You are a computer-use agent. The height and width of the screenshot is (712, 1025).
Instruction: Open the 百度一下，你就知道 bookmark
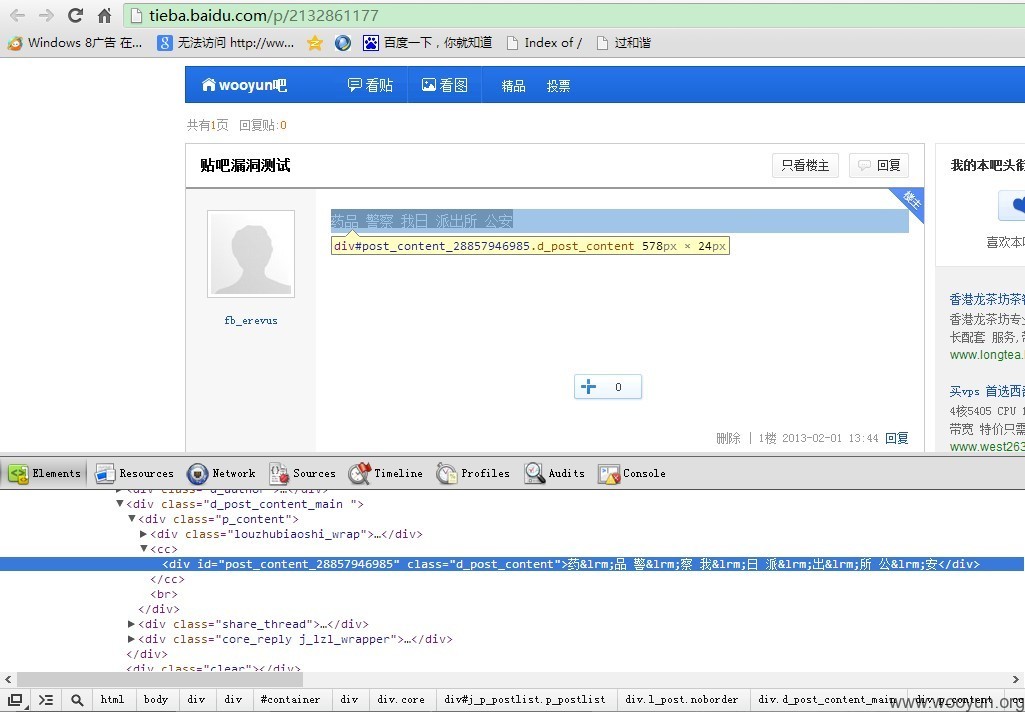coord(428,43)
